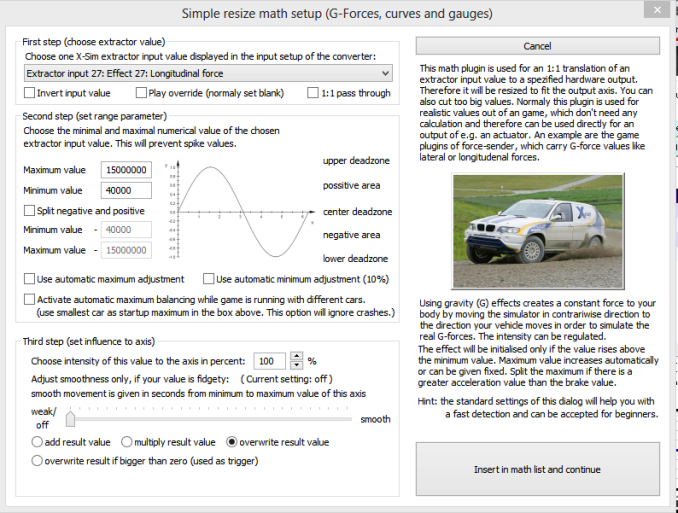Viewport: 678px width, 513px height.
Task: Close the Simple resize math setup dialog
Action: pyautogui.click(x=657, y=10)
